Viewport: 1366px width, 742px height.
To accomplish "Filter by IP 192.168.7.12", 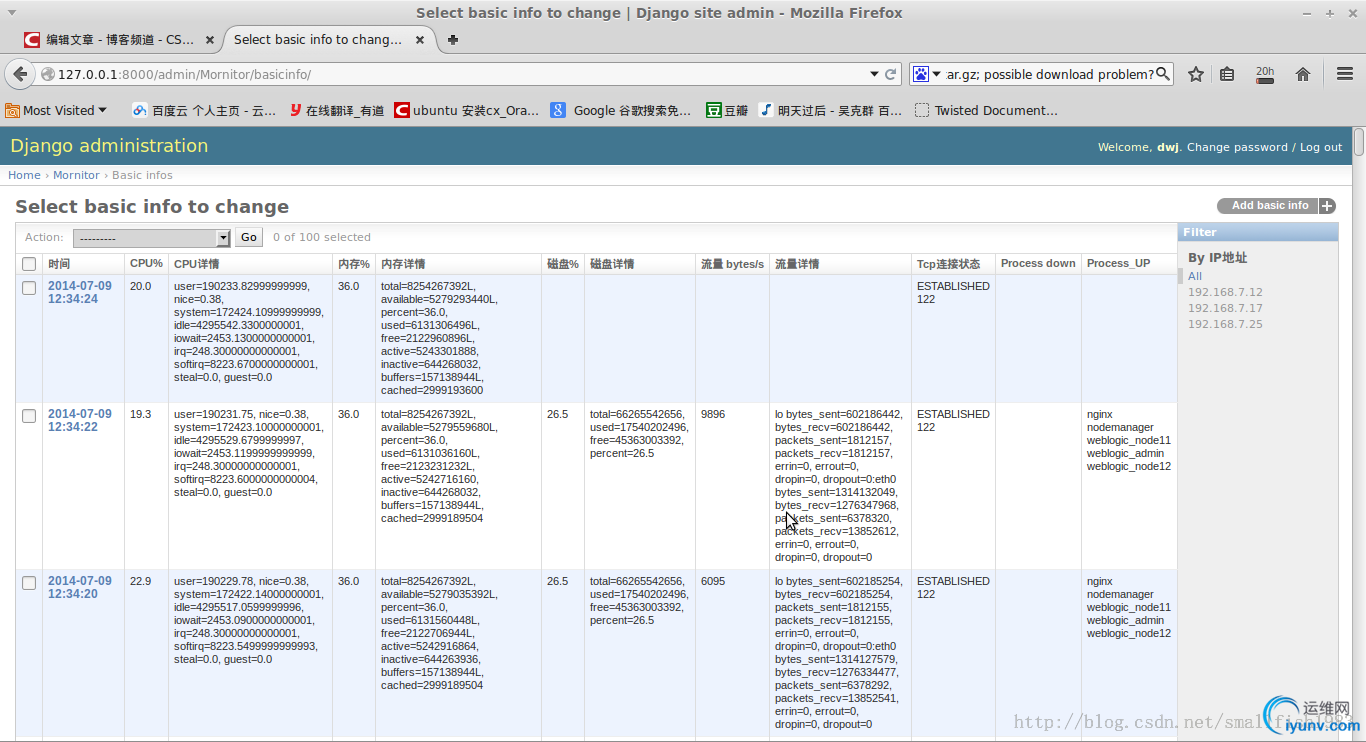I will (1225, 292).
